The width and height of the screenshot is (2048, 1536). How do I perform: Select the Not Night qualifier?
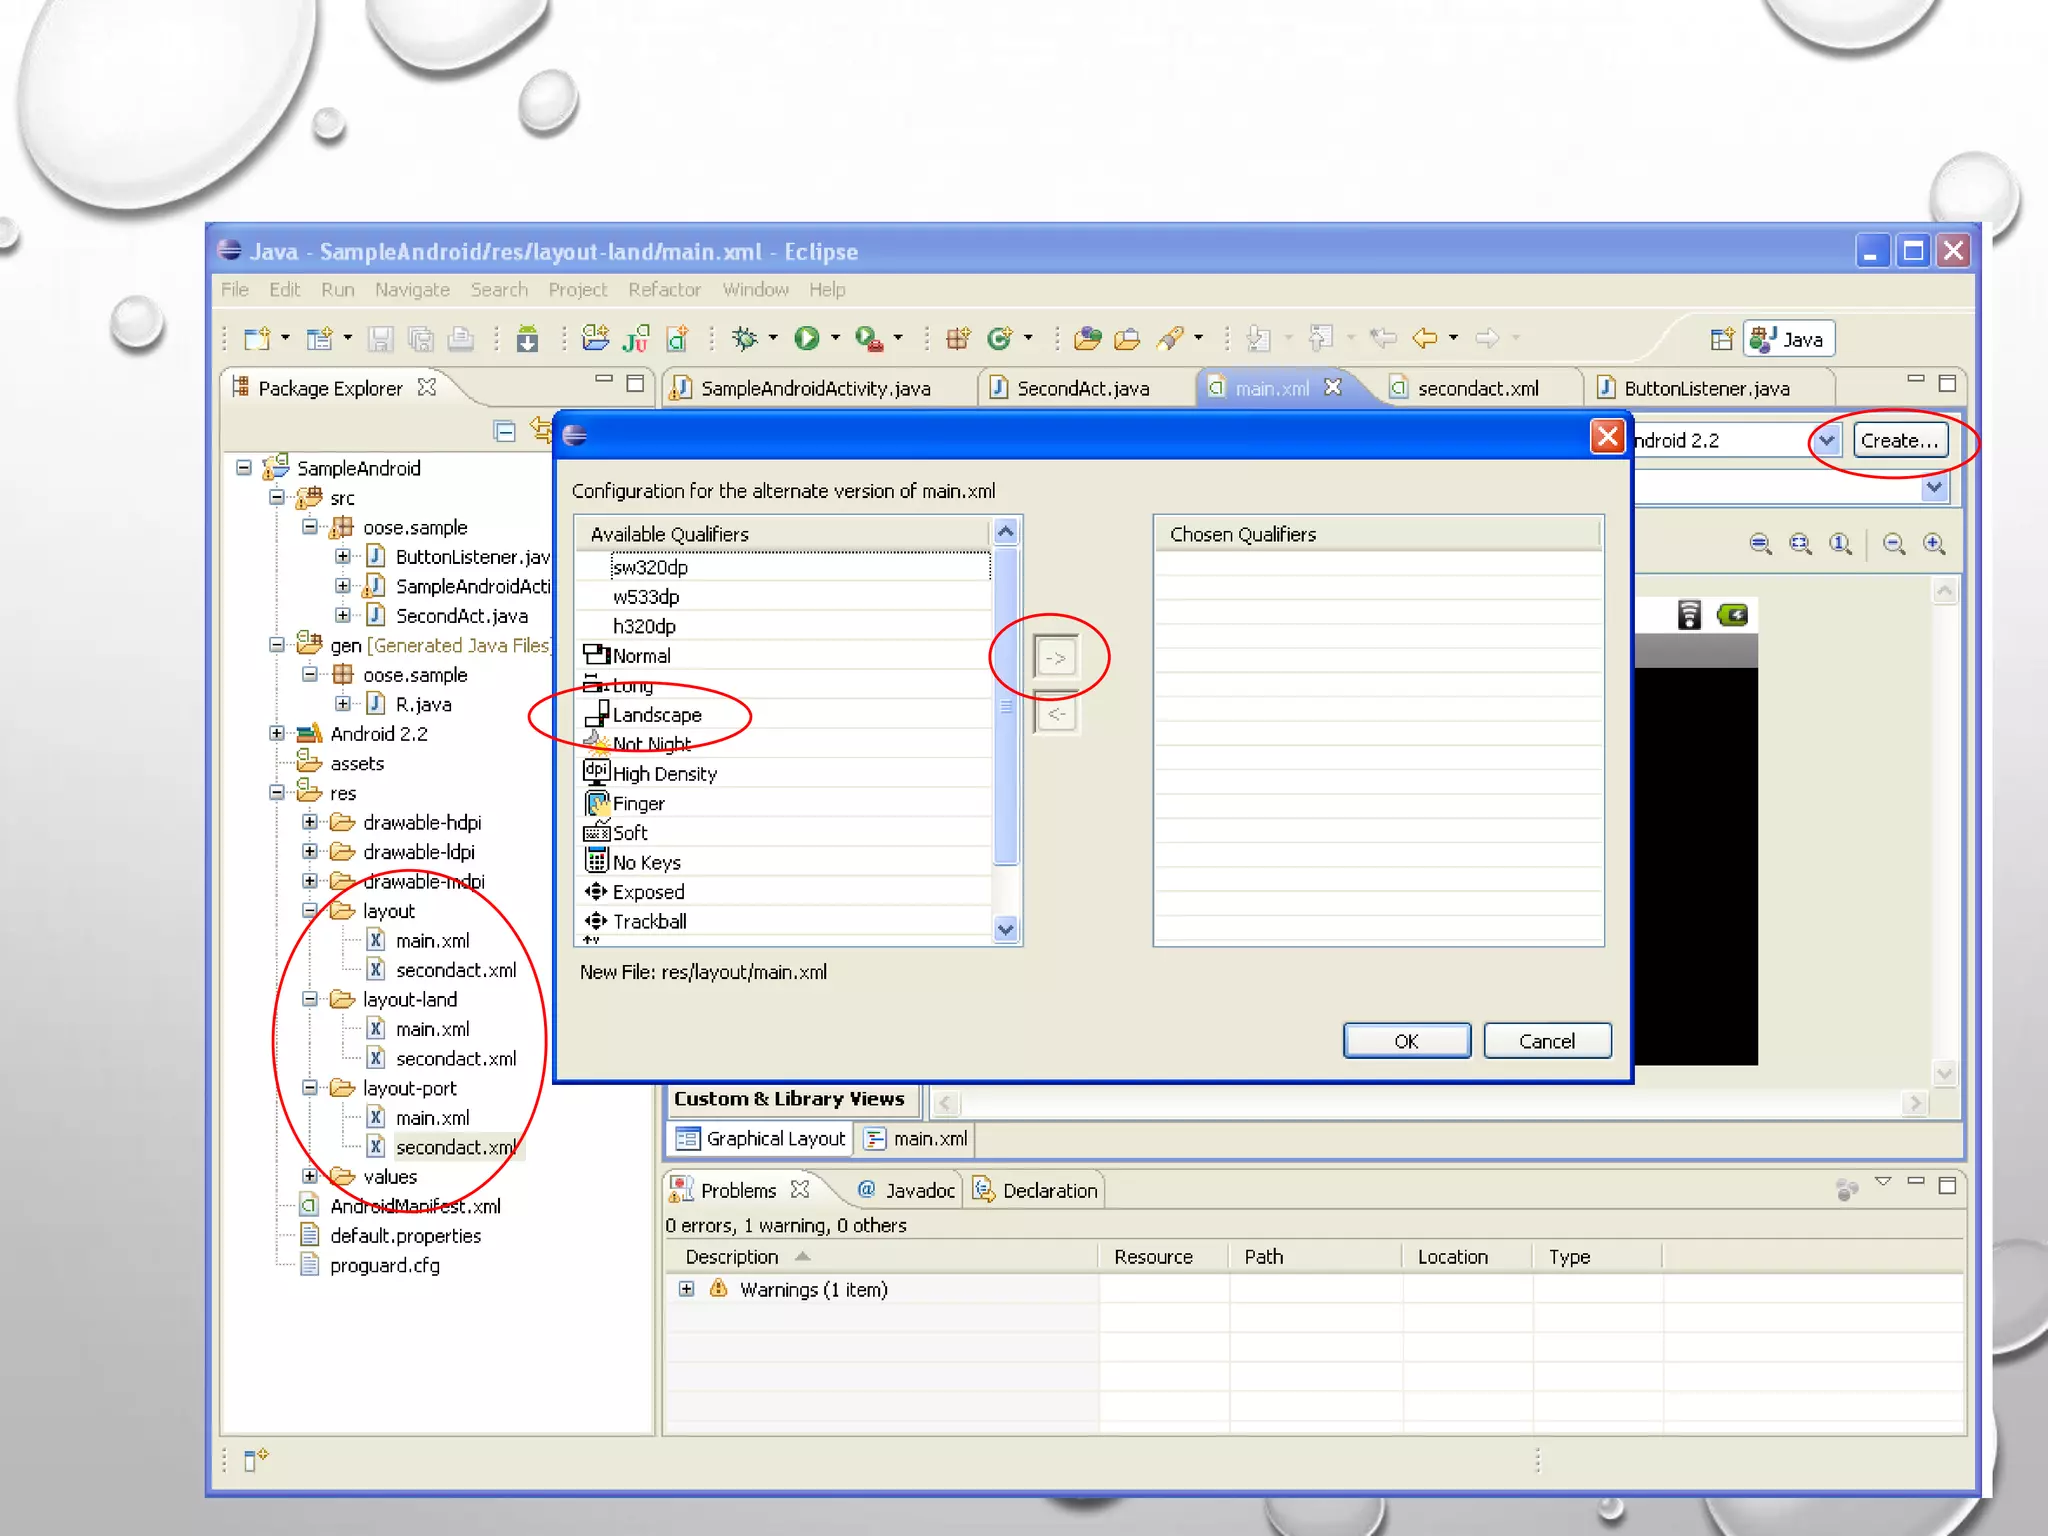coord(651,744)
